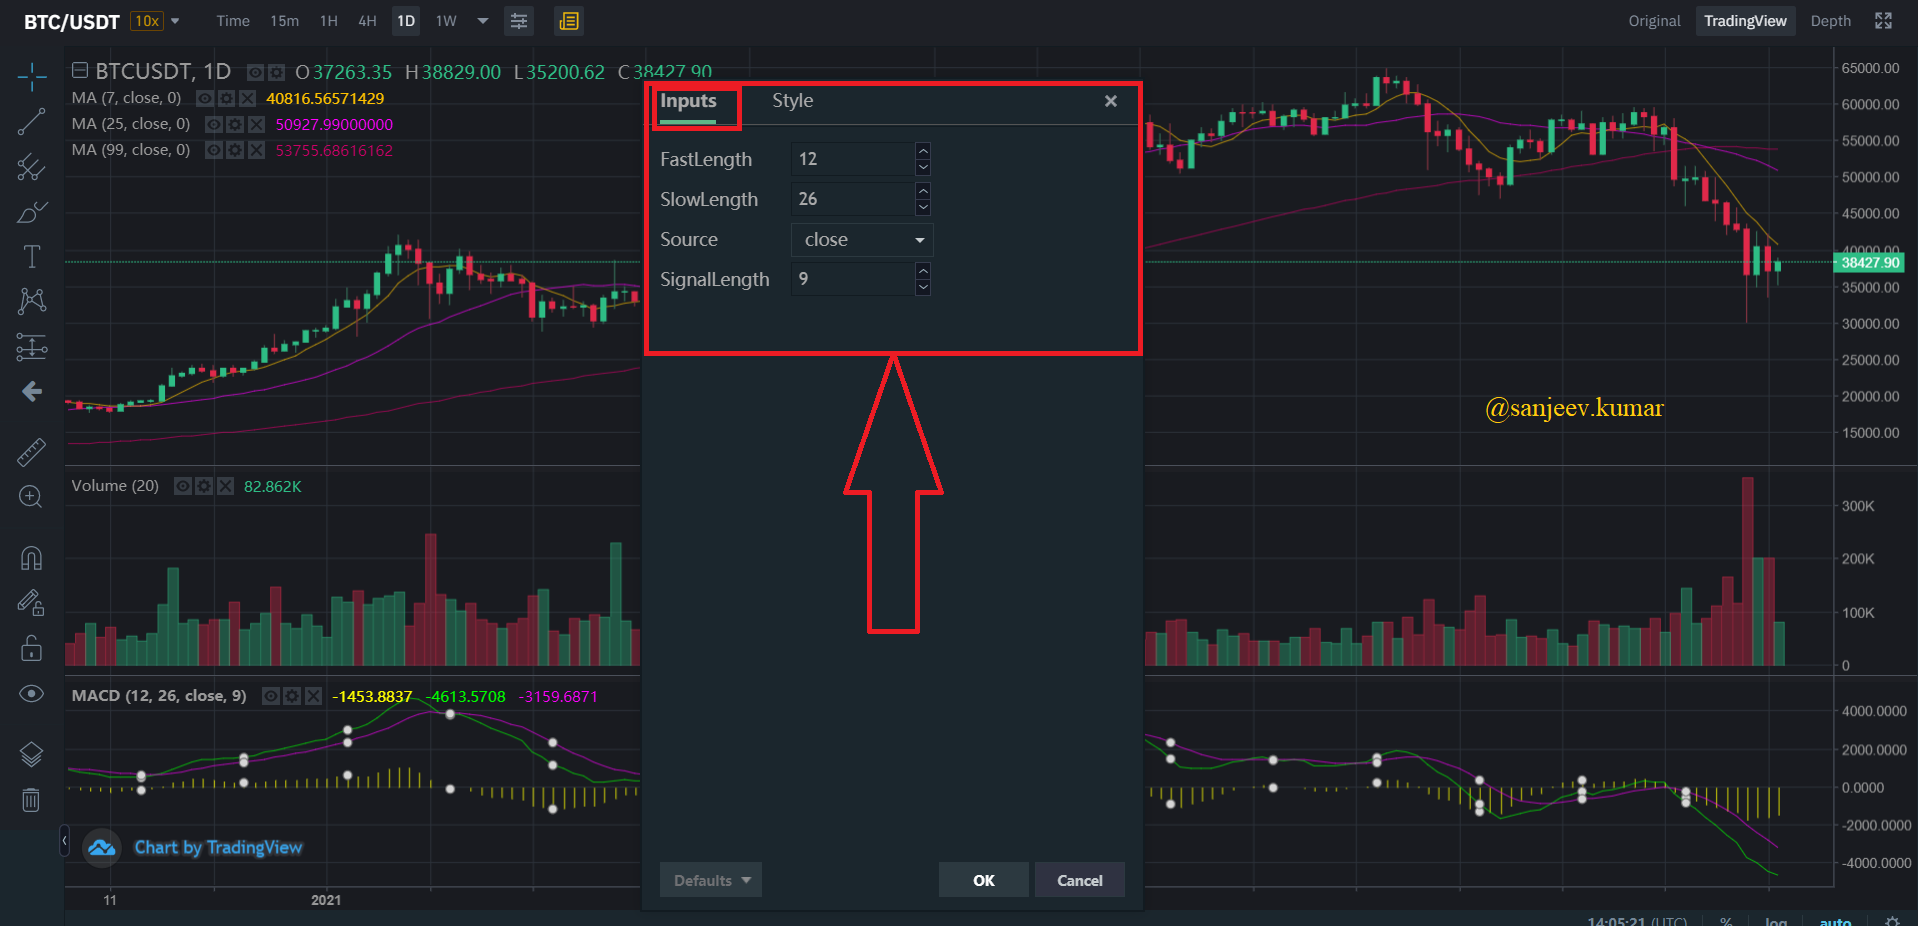Click the trash remove drawings icon
This screenshot has width=1918, height=926.
(x=31, y=800)
